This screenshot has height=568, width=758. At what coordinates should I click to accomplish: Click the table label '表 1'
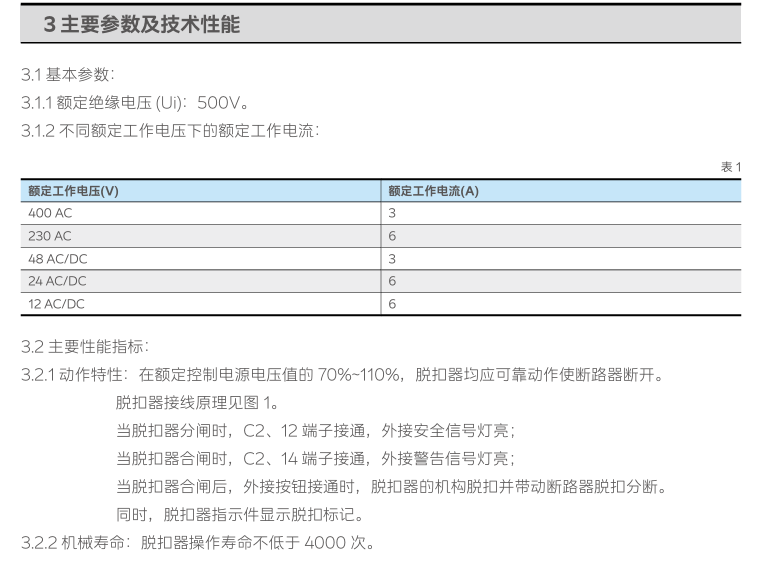coord(730,167)
